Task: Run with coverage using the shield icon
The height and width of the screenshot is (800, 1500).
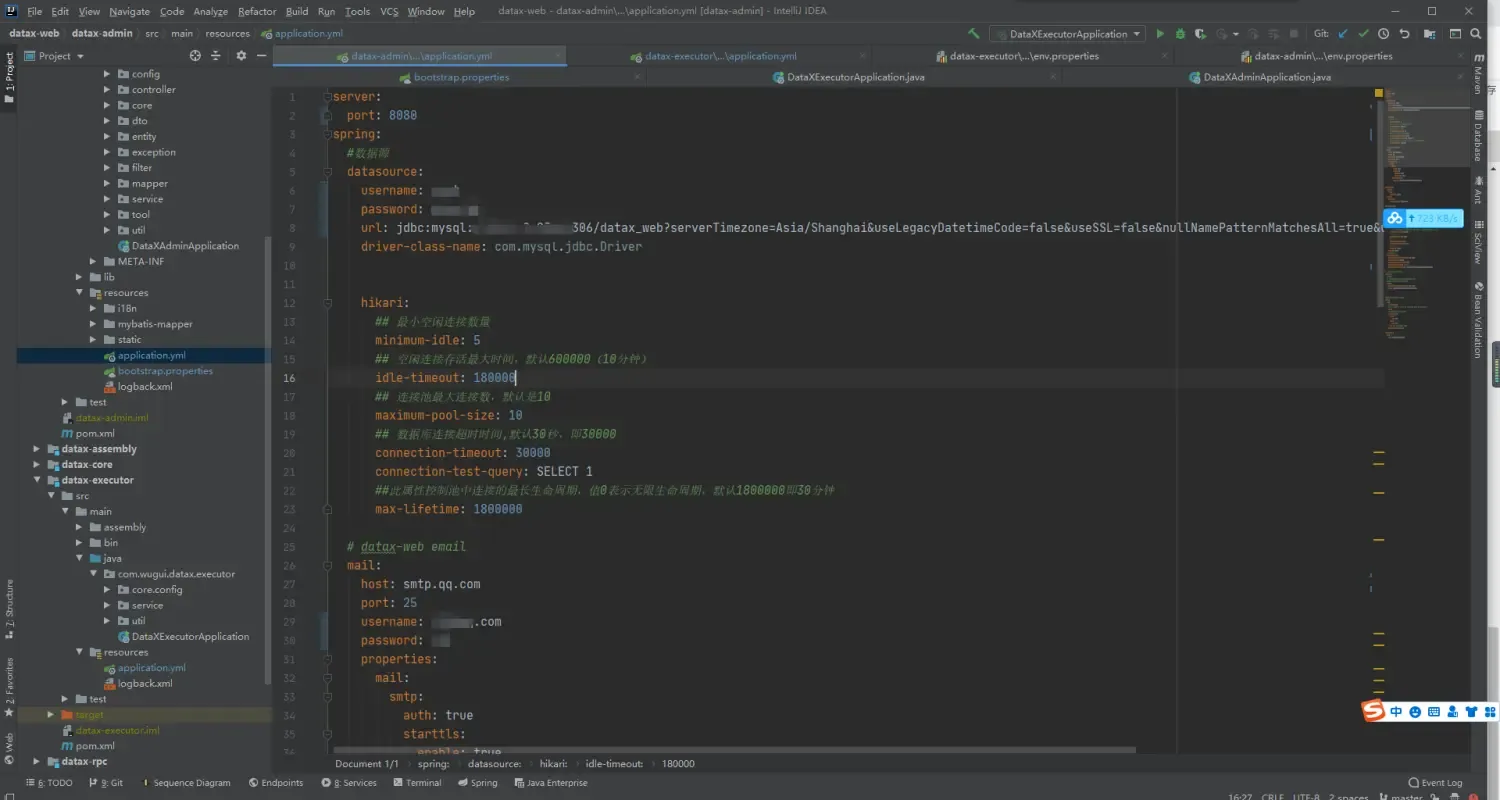Action: (x=1200, y=33)
